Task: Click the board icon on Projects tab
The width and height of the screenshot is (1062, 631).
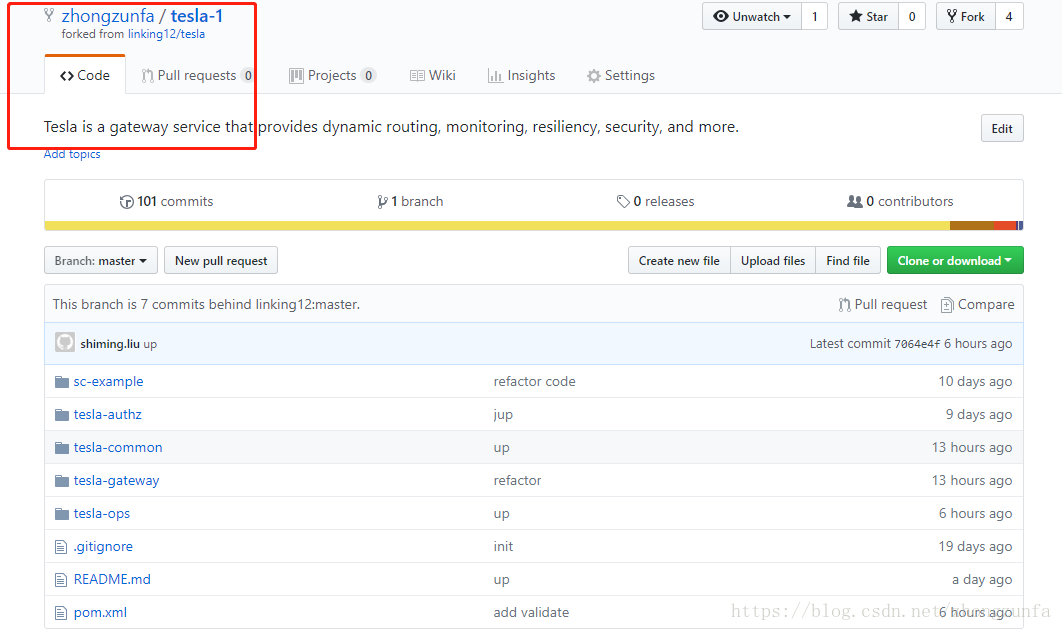Action: click(296, 76)
